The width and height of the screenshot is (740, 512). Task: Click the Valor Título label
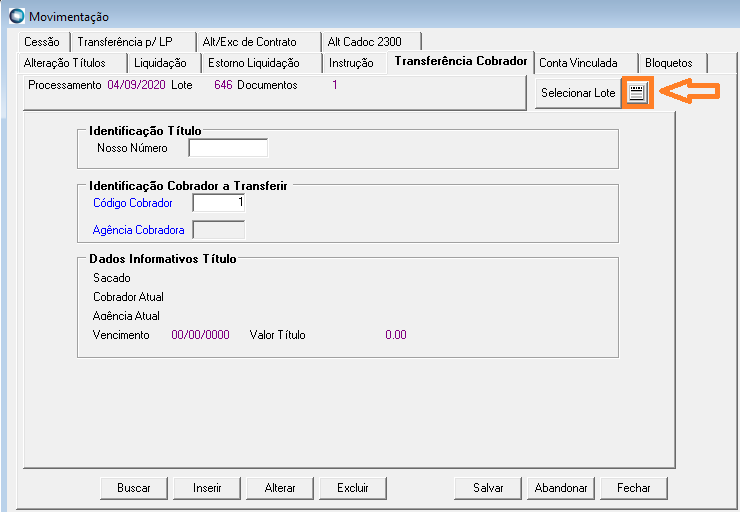point(277,335)
